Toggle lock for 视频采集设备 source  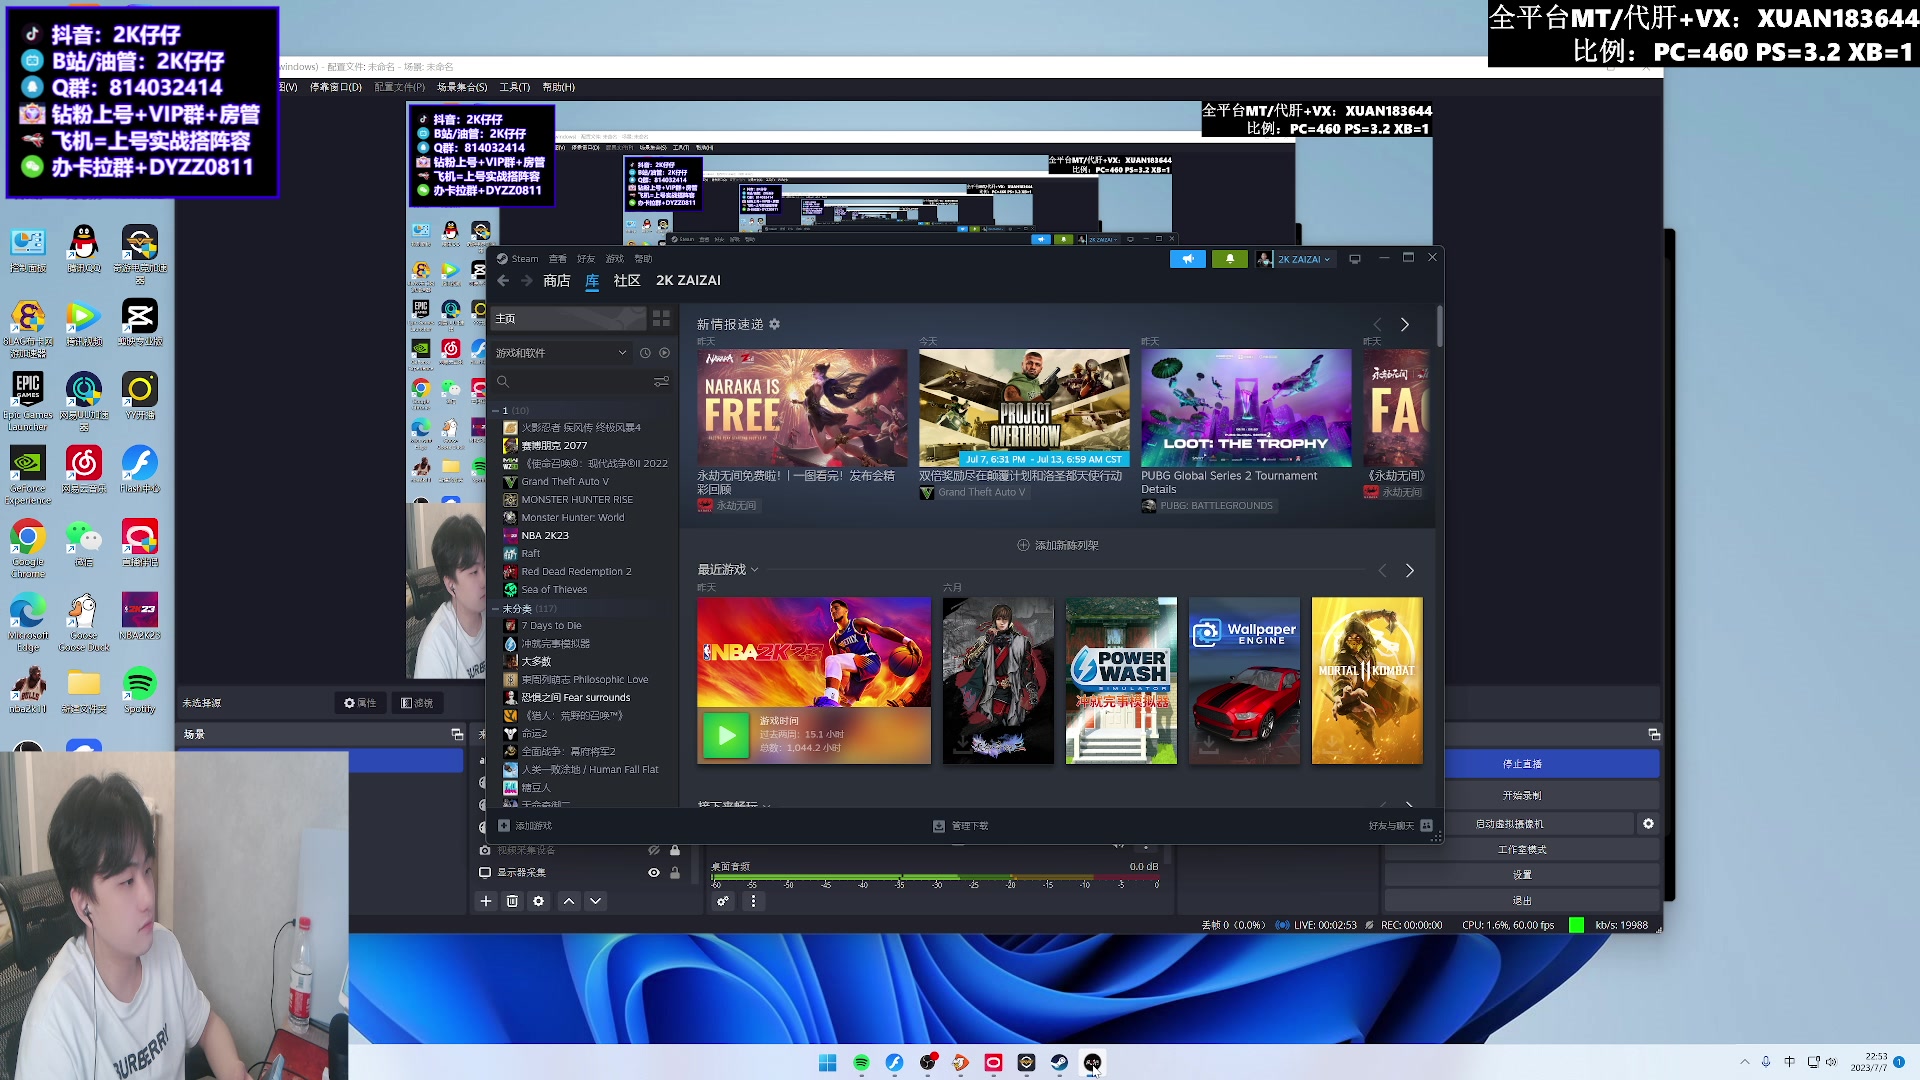point(675,850)
